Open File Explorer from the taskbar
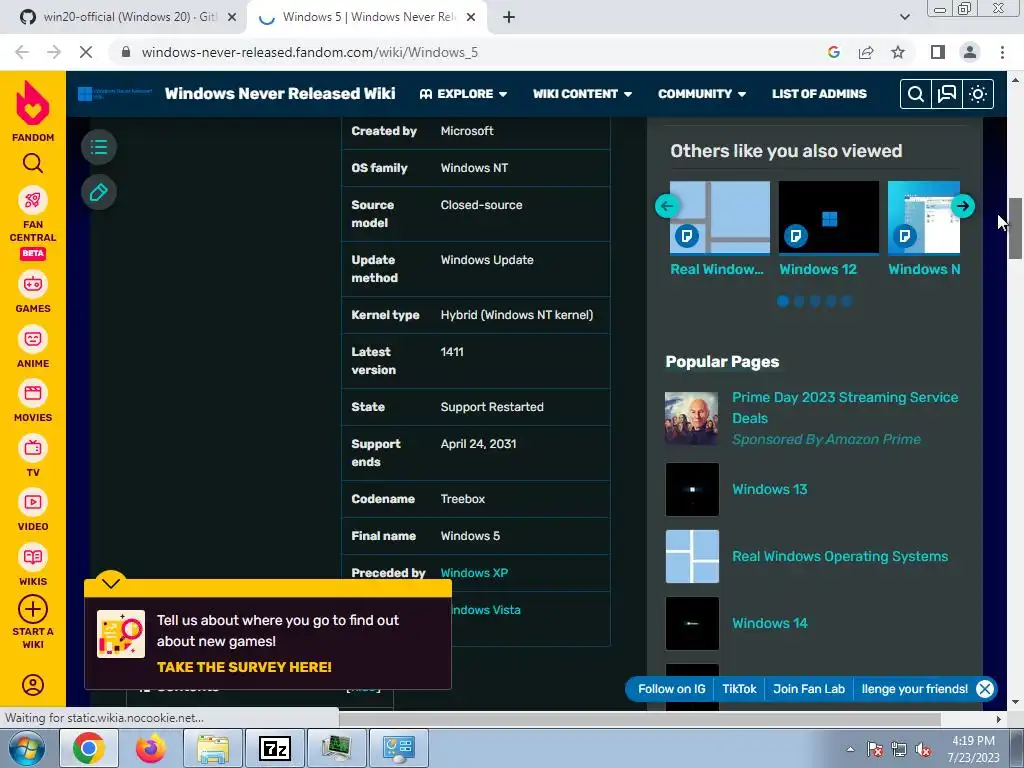 (x=213, y=748)
